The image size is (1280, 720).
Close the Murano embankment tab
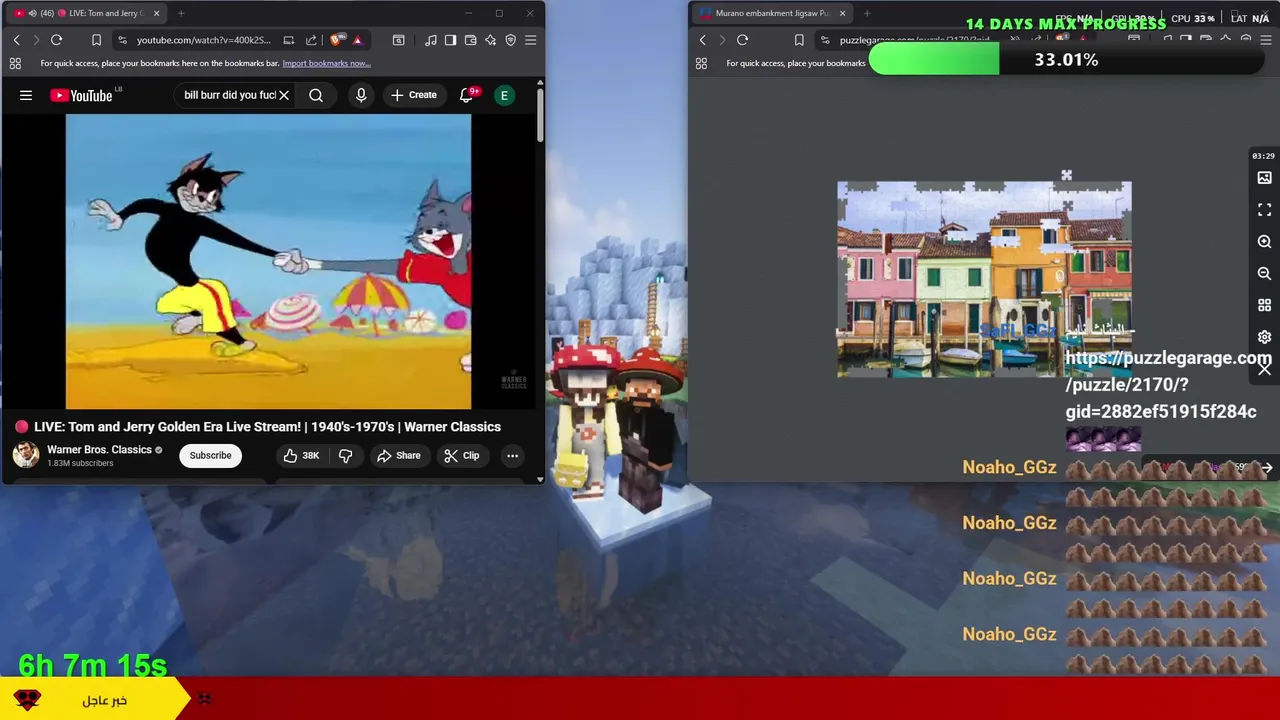pos(842,13)
